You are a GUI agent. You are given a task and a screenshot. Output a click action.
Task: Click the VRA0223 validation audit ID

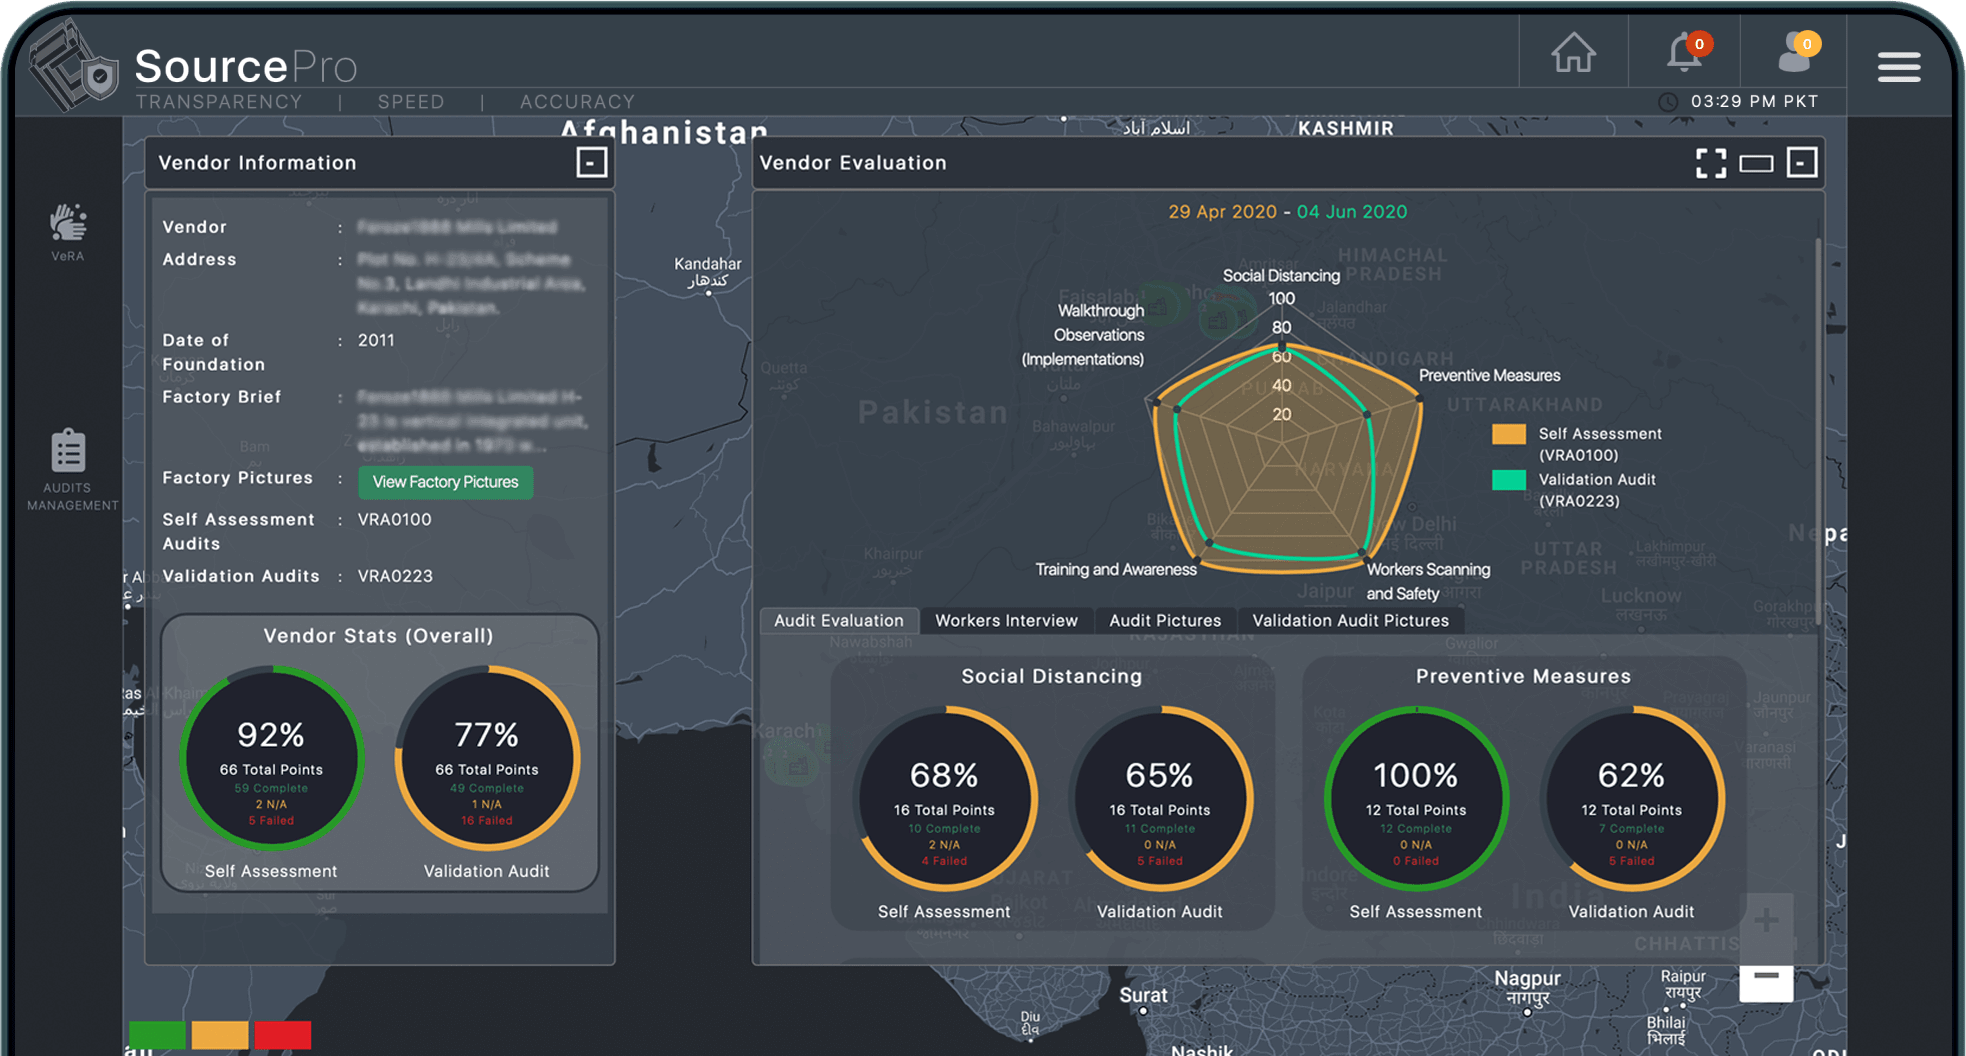(395, 576)
